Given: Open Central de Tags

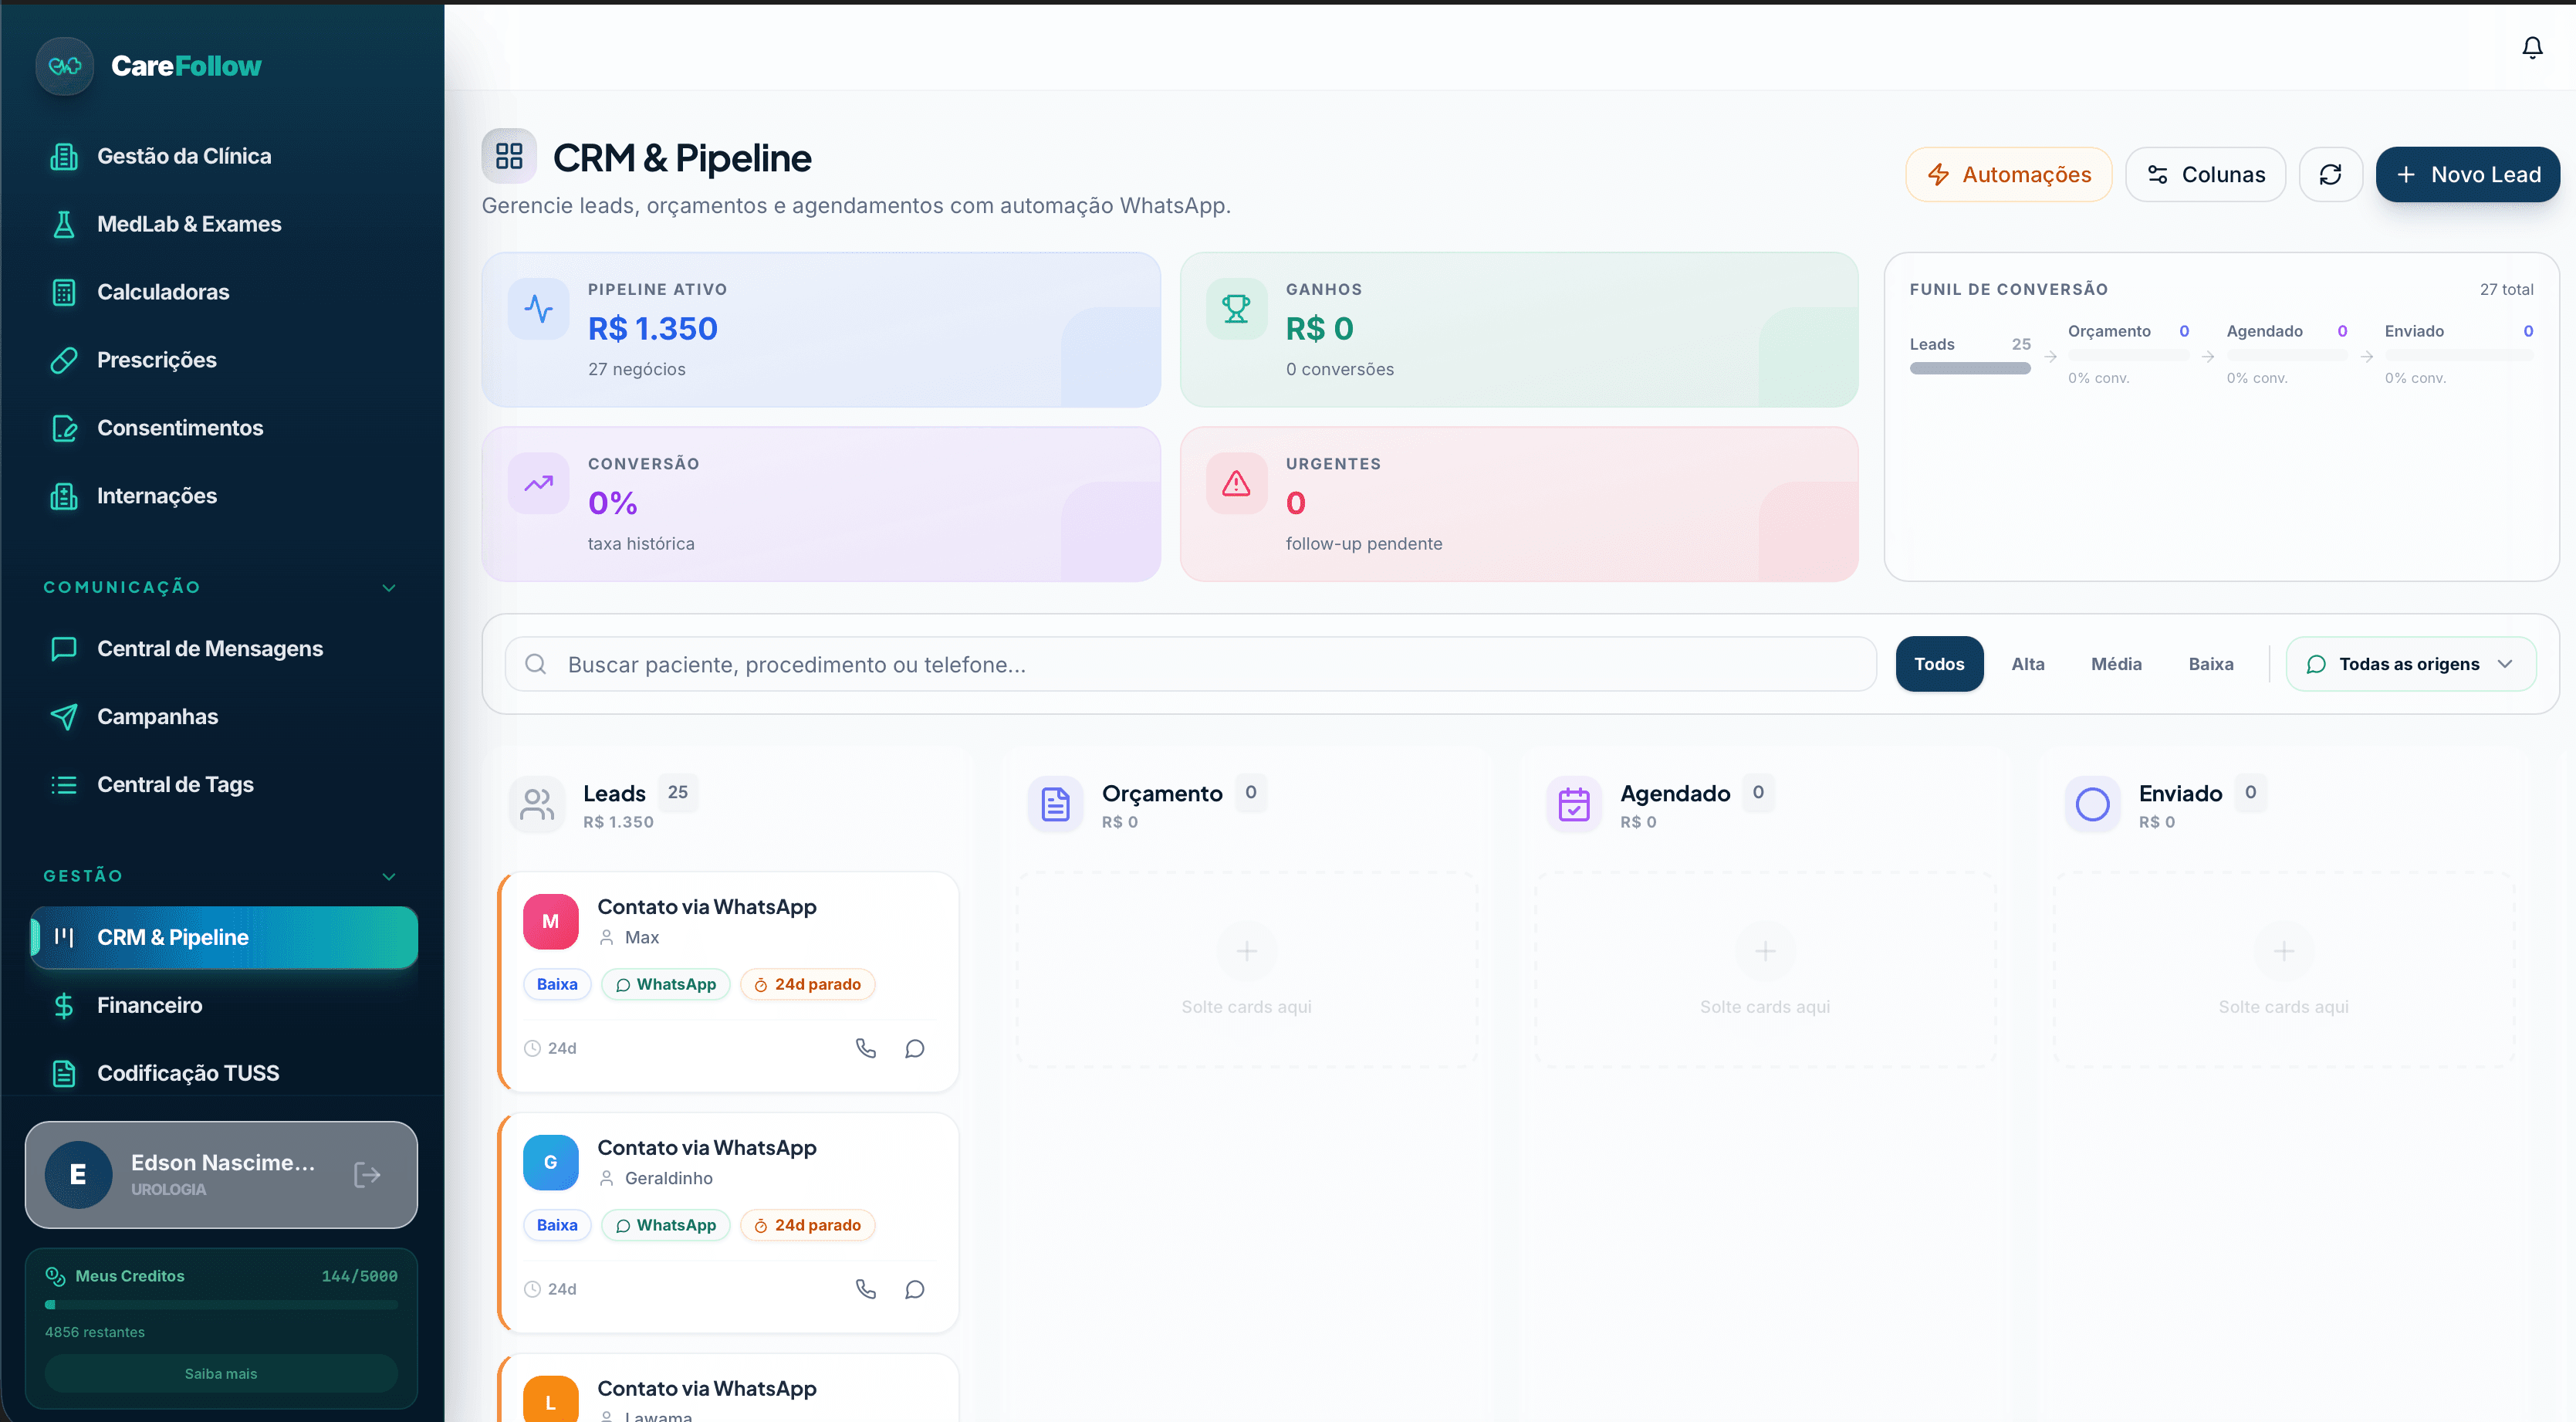Looking at the screenshot, I should coord(222,785).
